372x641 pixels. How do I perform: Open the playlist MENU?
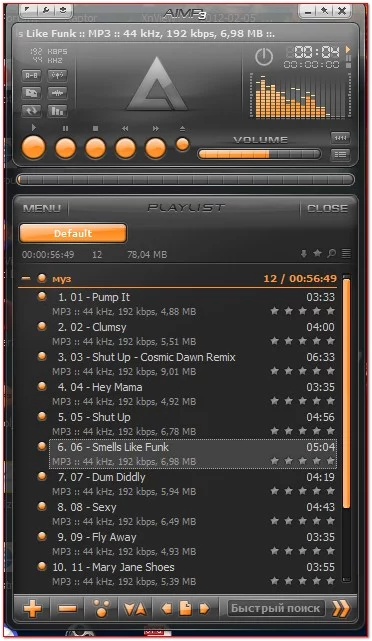coord(42,208)
